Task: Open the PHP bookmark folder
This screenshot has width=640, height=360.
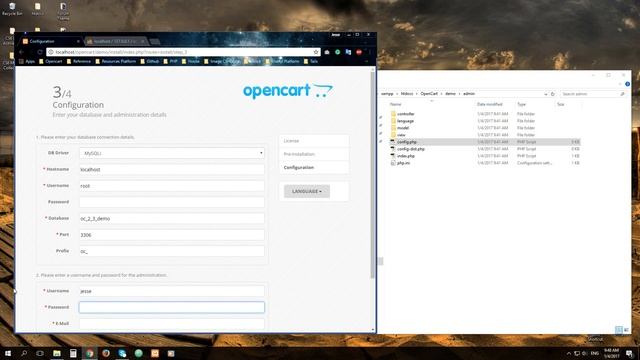Action: (171, 61)
